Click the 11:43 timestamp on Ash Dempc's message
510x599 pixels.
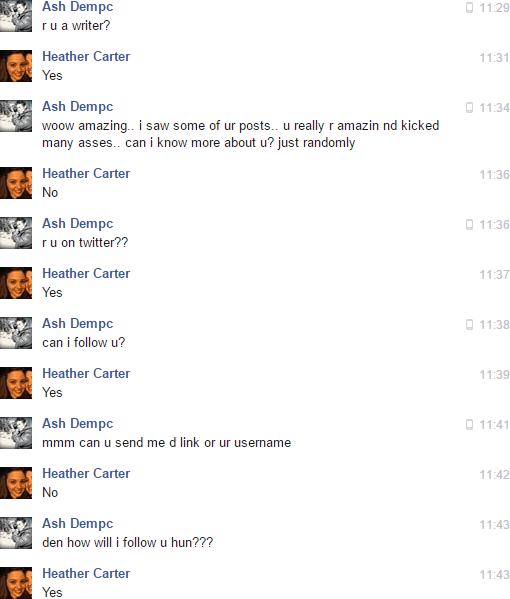(495, 525)
